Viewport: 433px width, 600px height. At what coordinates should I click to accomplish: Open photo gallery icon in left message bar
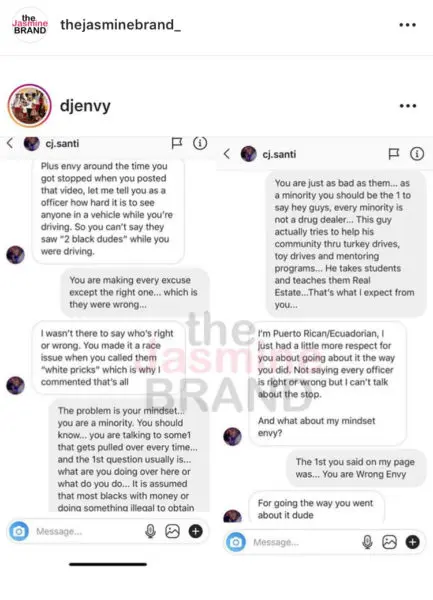point(173,531)
